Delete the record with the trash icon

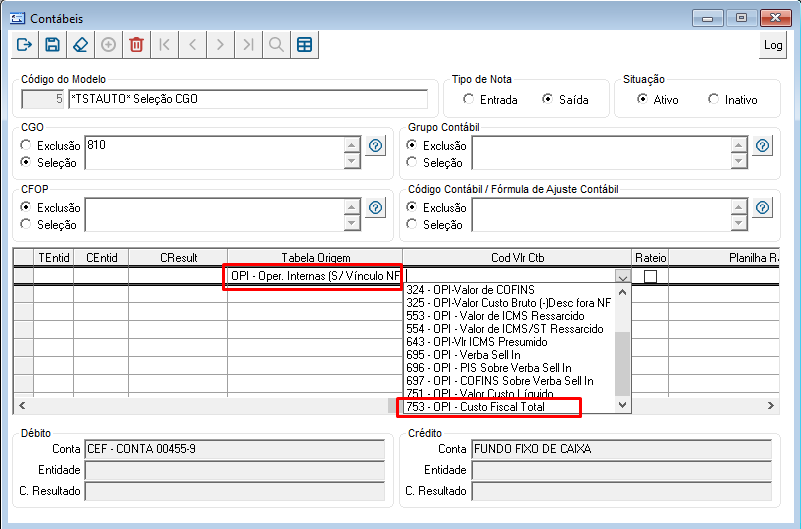click(x=136, y=45)
